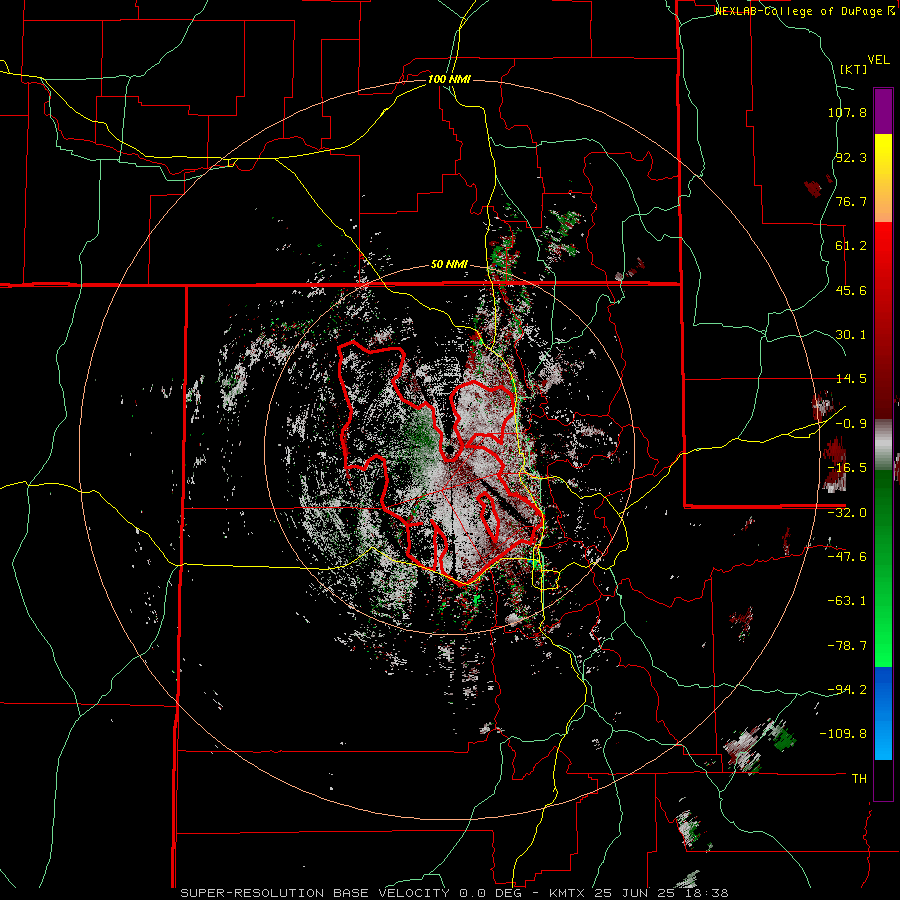Image resolution: width=900 pixels, height=900 pixels.
Task: Click the Super-Resolution Base Velocity caption
Action: [x=453, y=893]
